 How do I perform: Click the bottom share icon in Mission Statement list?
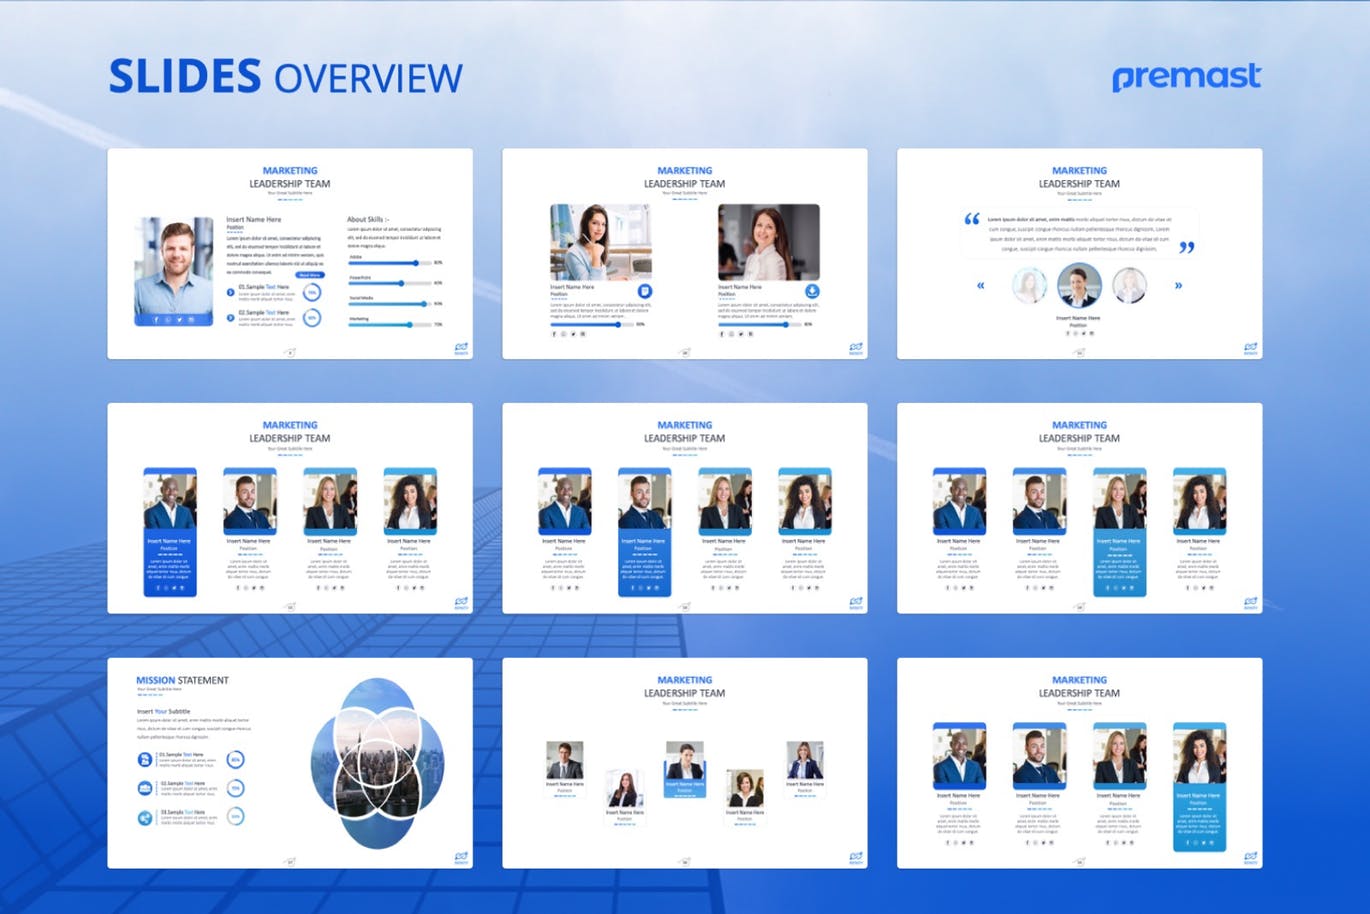click(x=145, y=818)
